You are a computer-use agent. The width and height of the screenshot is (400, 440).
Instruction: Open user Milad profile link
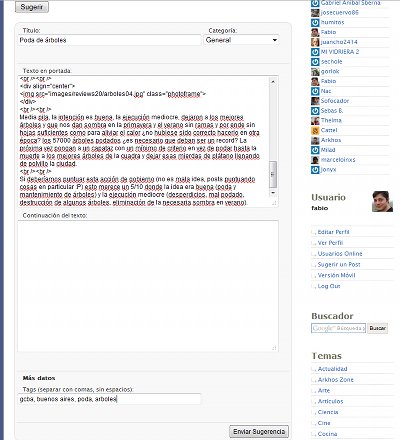(x=328, y=150)
